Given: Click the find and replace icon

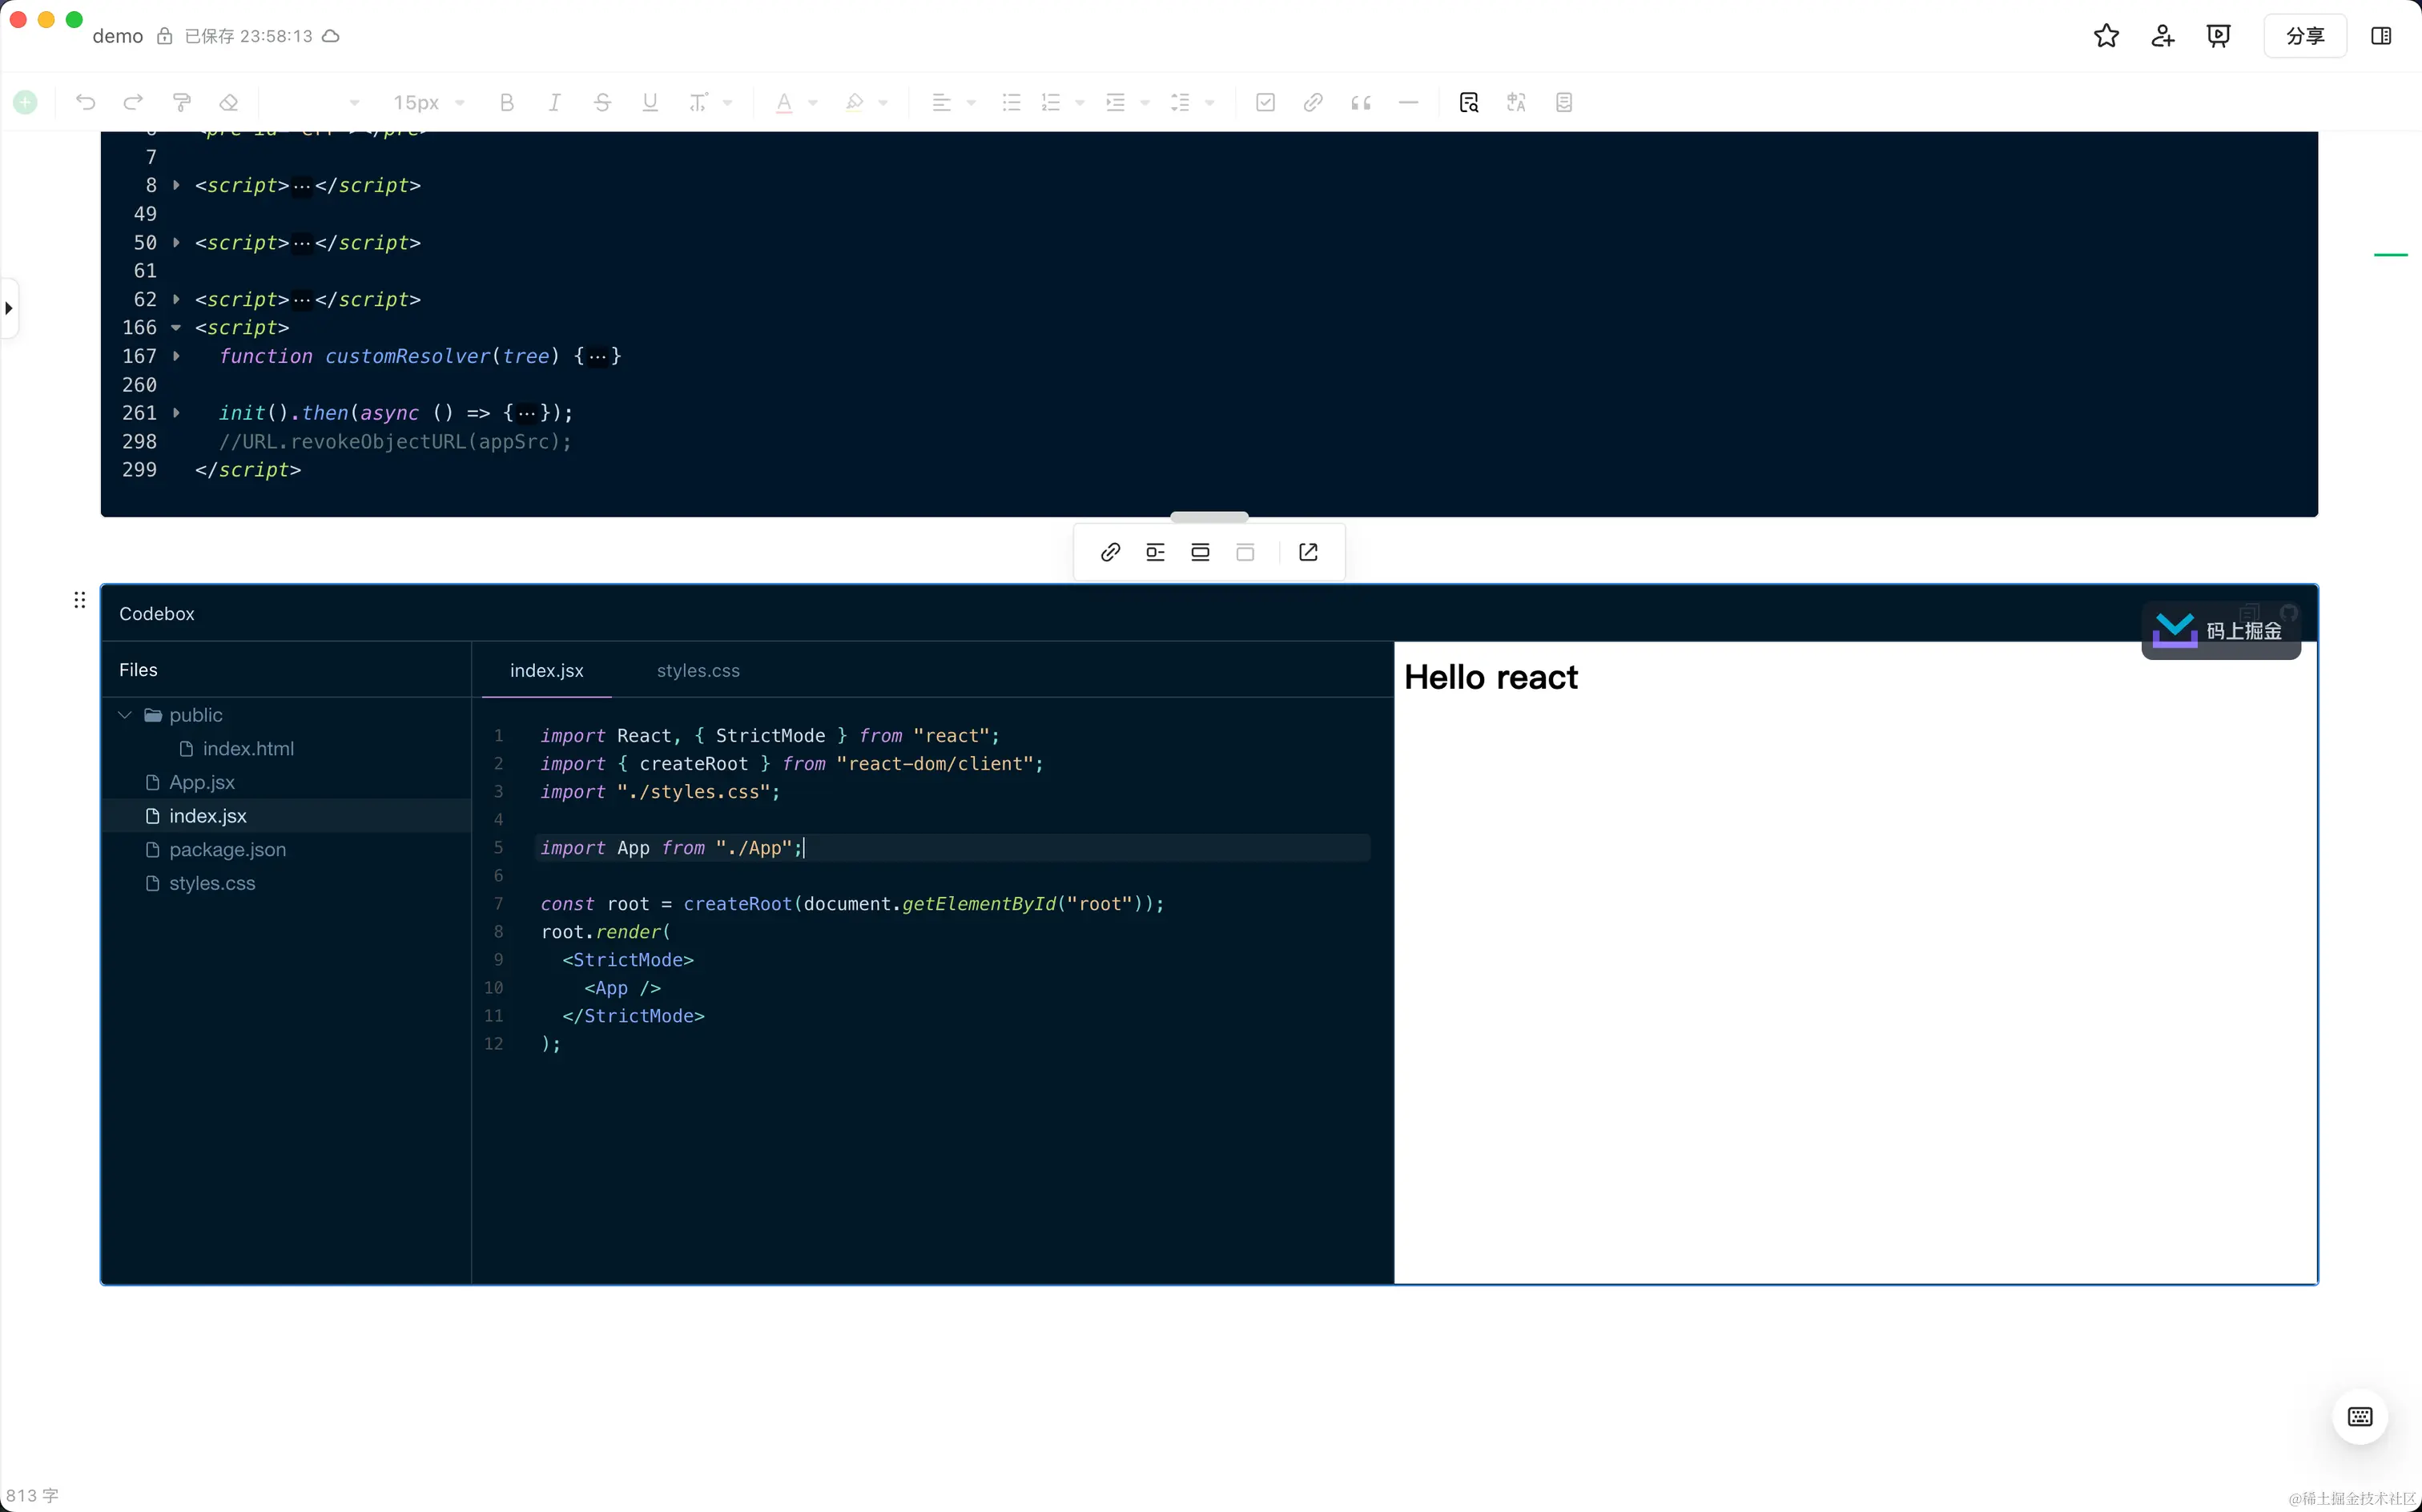Looking at the screenshot, I should point(1468,102).
